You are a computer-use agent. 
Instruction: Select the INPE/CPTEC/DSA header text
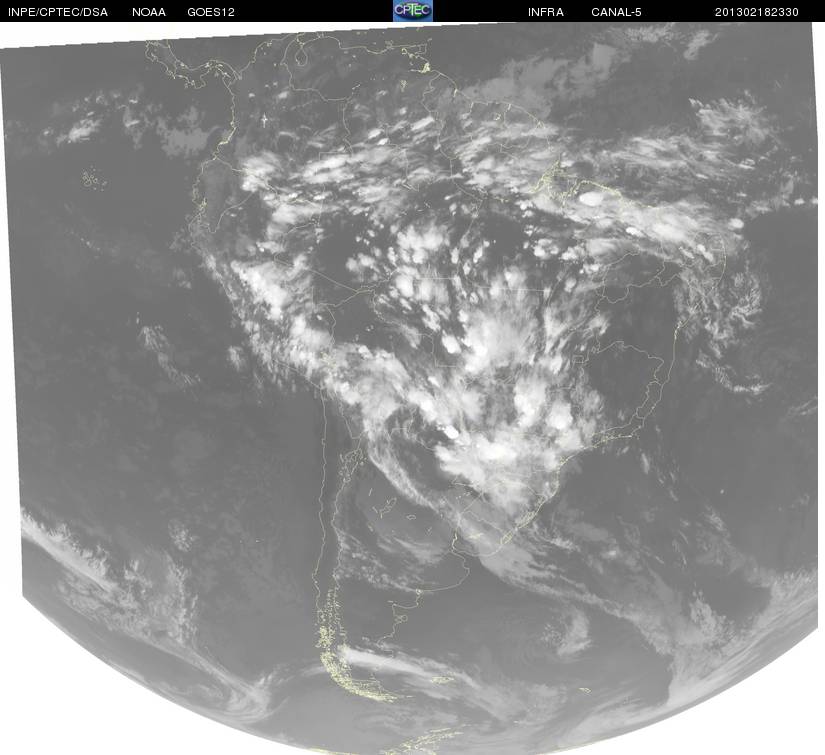(x=58, y=12)
